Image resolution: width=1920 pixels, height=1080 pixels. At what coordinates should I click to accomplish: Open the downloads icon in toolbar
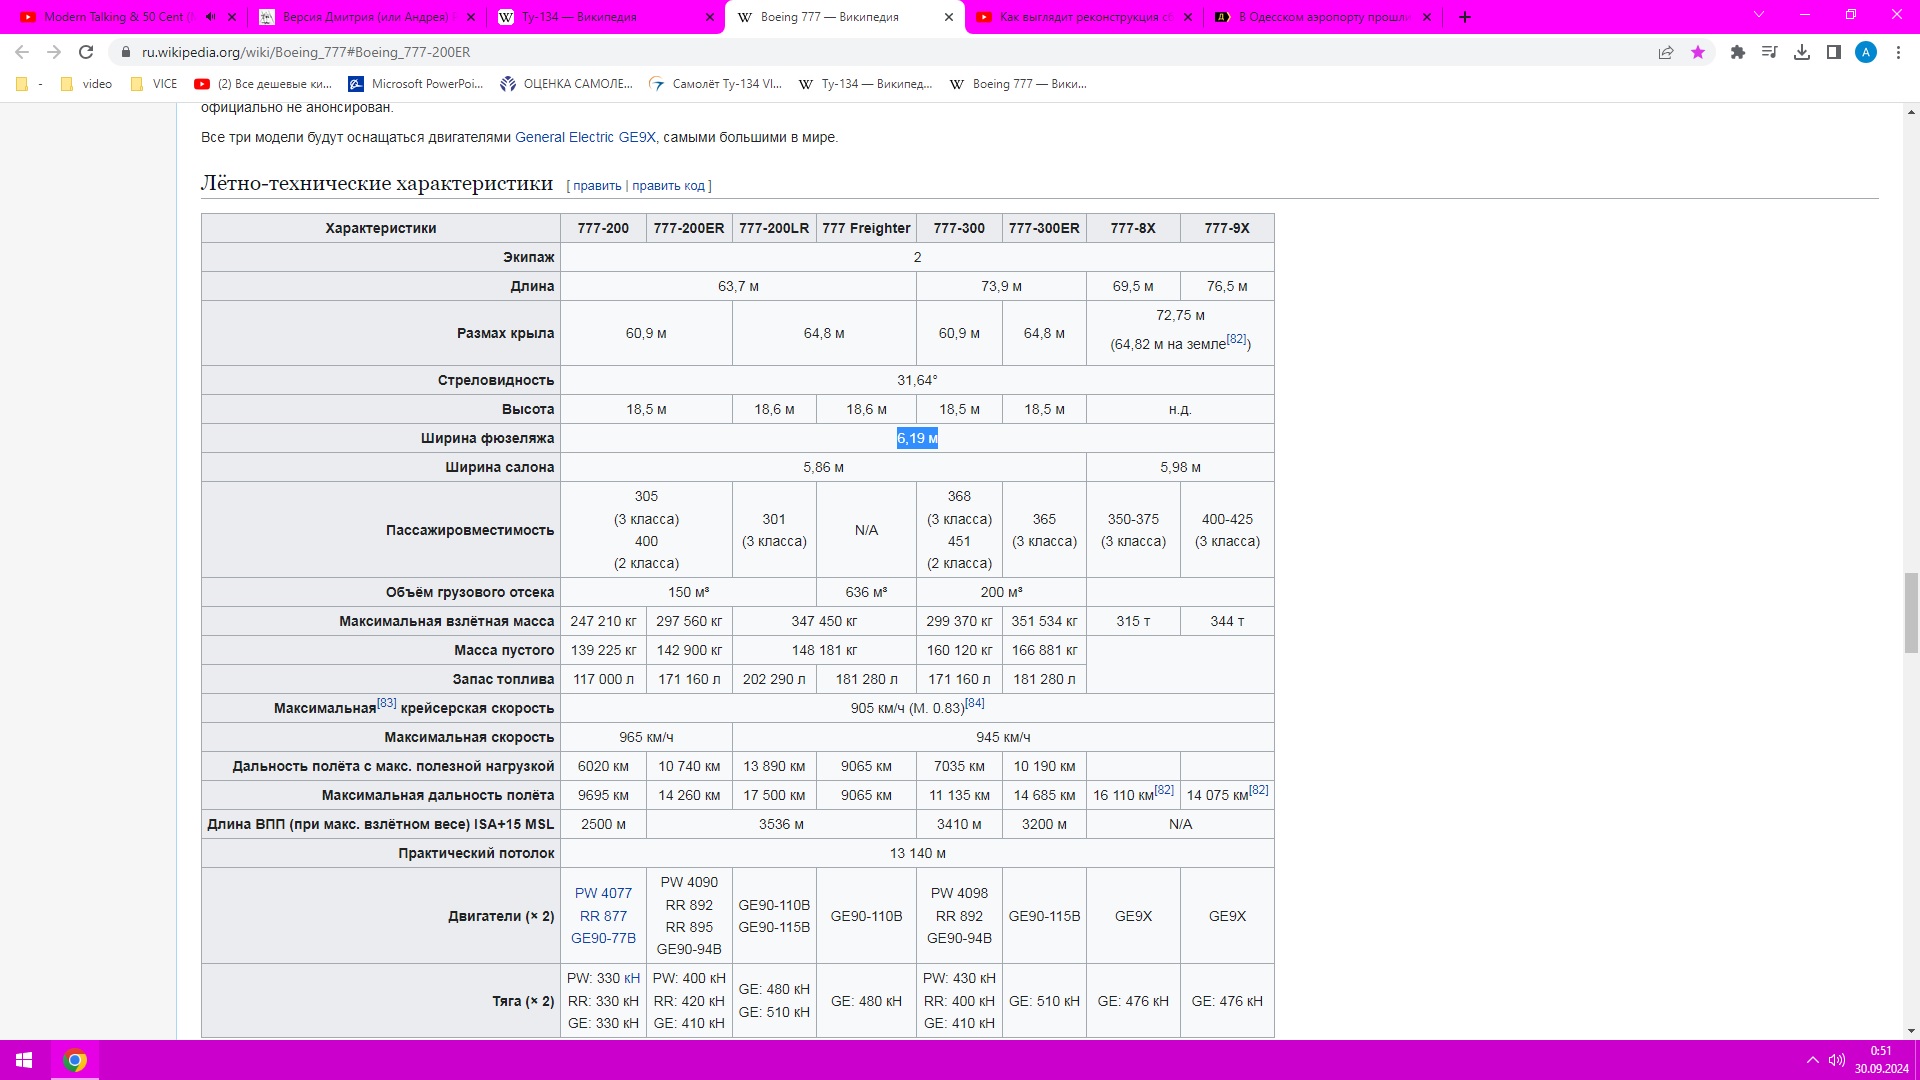[1802, 52]
